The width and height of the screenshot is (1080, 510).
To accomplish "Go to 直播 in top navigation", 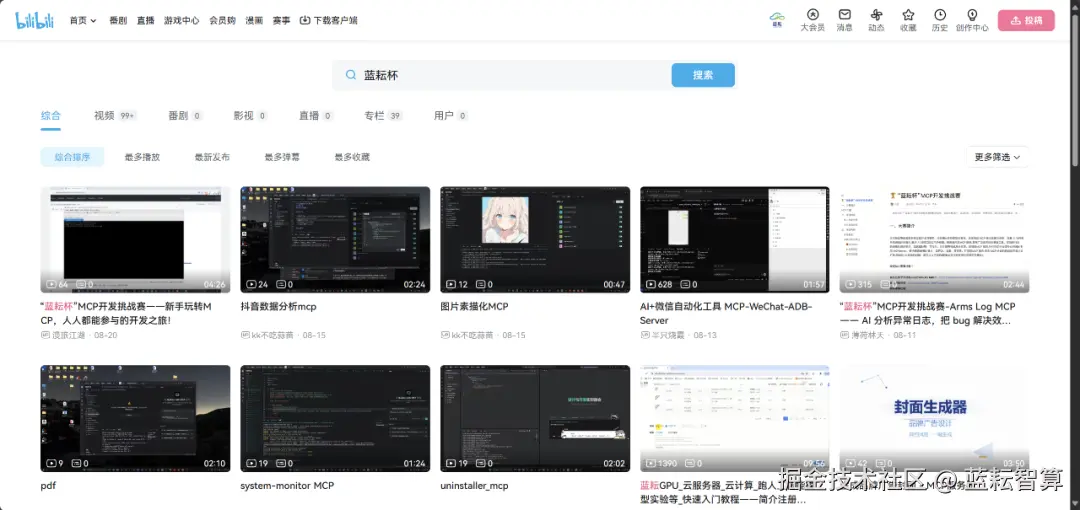I will pos(145,21).
